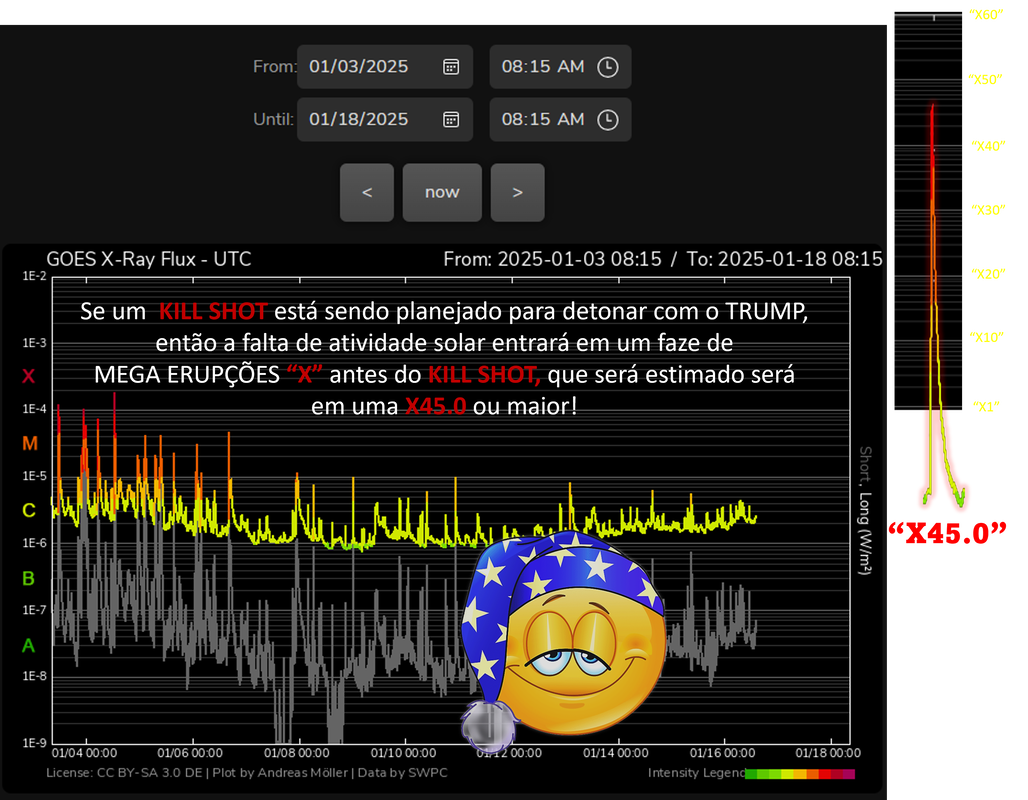Click the From time field showing 08:15 AM

pos(561,67)
